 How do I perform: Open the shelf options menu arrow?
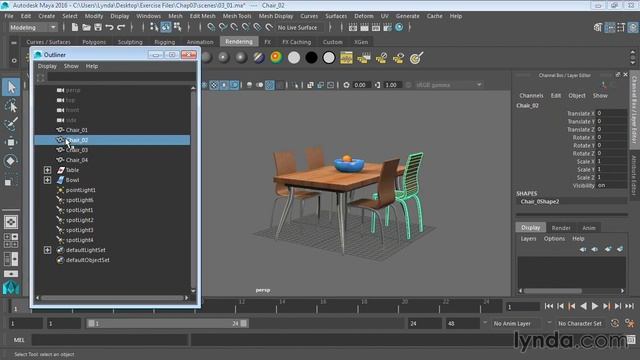(14, 60)
